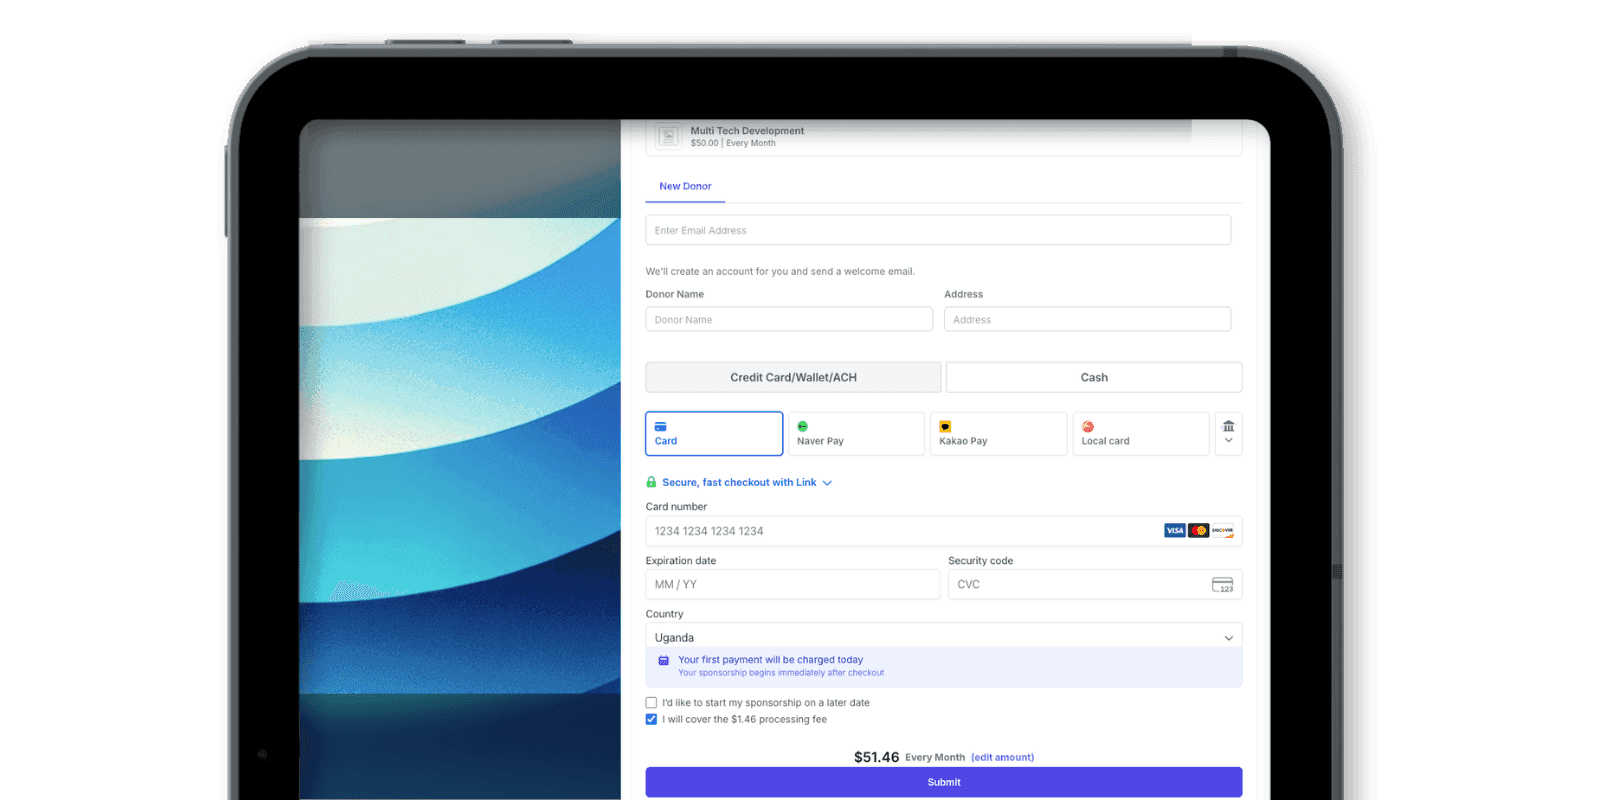This screenshot has height=800, width=1600.
Task: Select the Credit Card/Wallet/ACH tab
Action: tap(793, 377)
